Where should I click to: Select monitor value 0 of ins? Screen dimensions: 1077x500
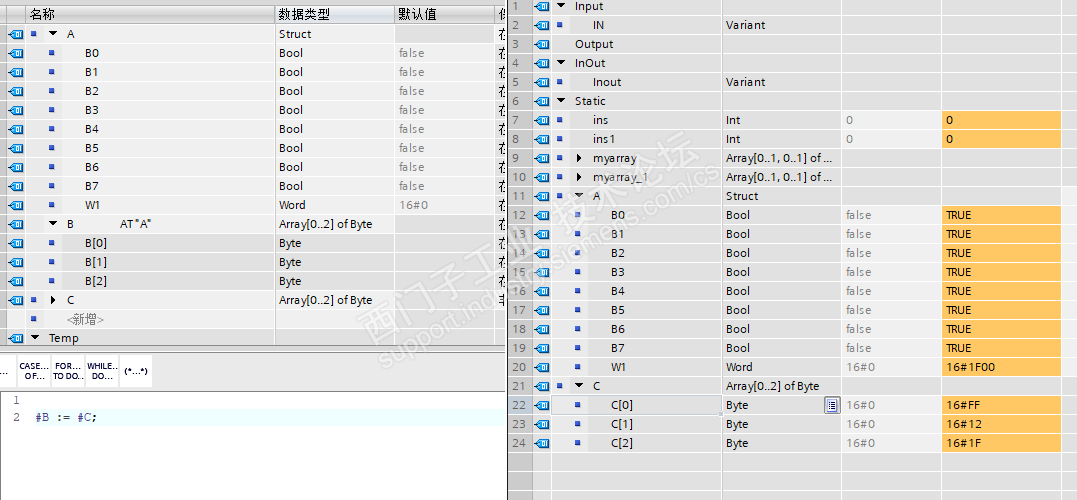[1001, 120]
